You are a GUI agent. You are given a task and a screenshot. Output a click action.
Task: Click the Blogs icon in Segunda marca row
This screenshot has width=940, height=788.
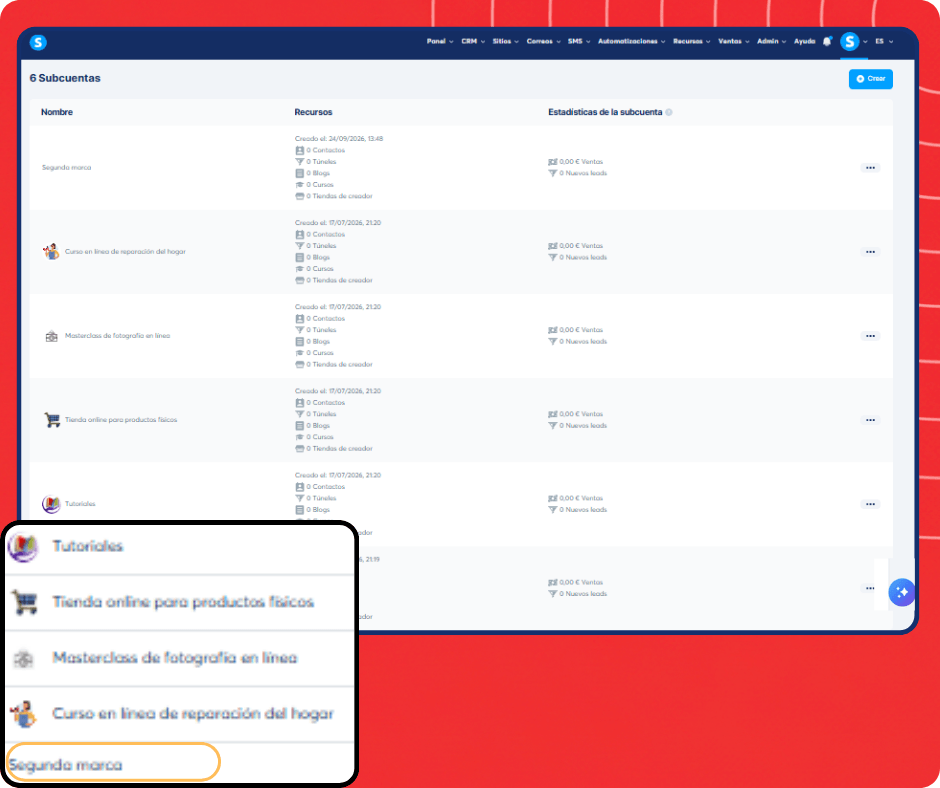click(300, 173)
